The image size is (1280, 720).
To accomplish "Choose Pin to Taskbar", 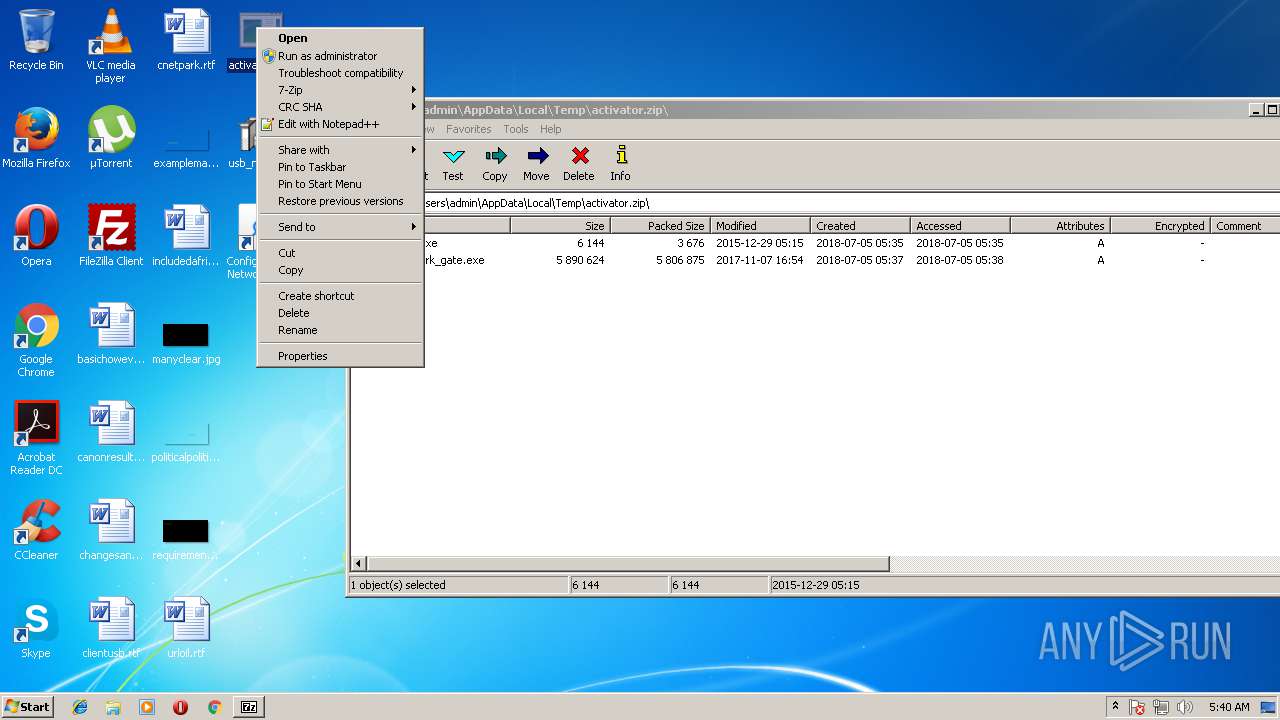I will click(x=341, y=167).
